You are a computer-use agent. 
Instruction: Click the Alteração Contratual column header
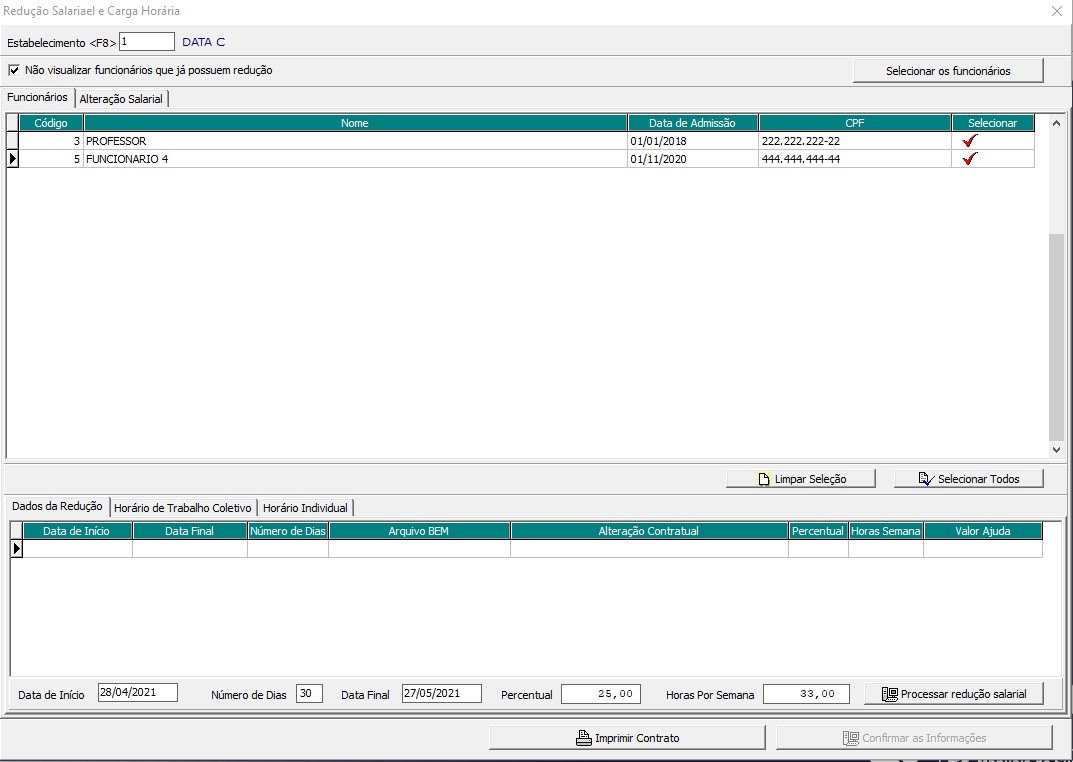coord(649,531)
